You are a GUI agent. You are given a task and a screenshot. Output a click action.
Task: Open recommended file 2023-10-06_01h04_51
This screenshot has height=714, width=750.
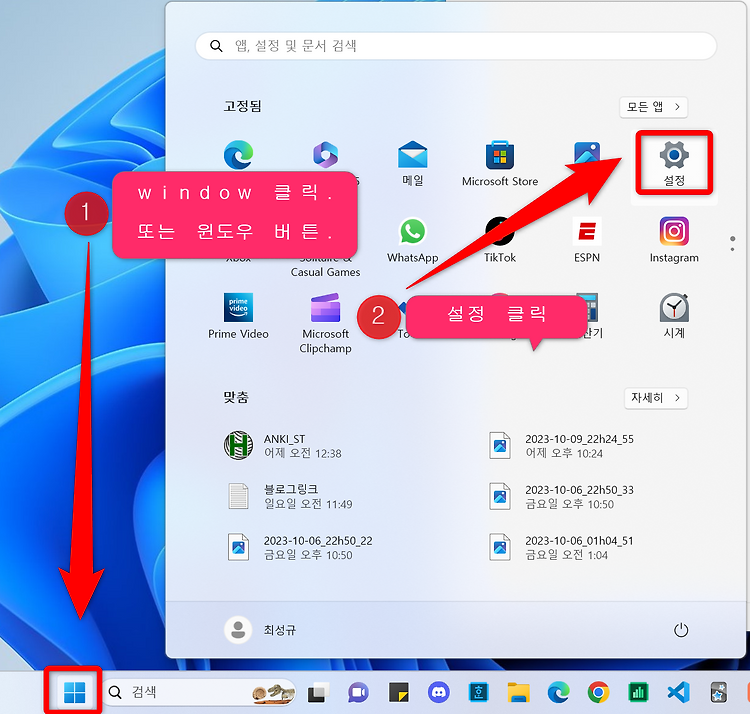[562, 548]
